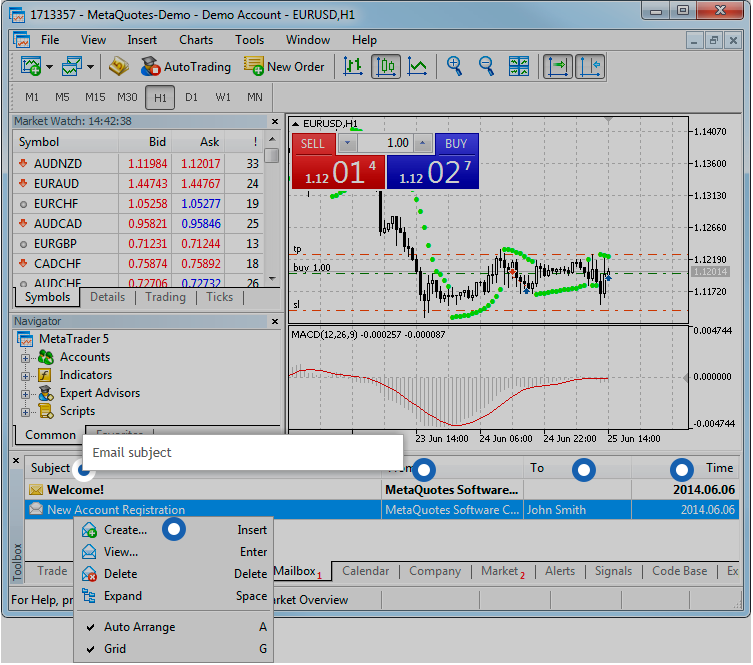
Task: Zoom out on the chart
Action: (486, 66)
